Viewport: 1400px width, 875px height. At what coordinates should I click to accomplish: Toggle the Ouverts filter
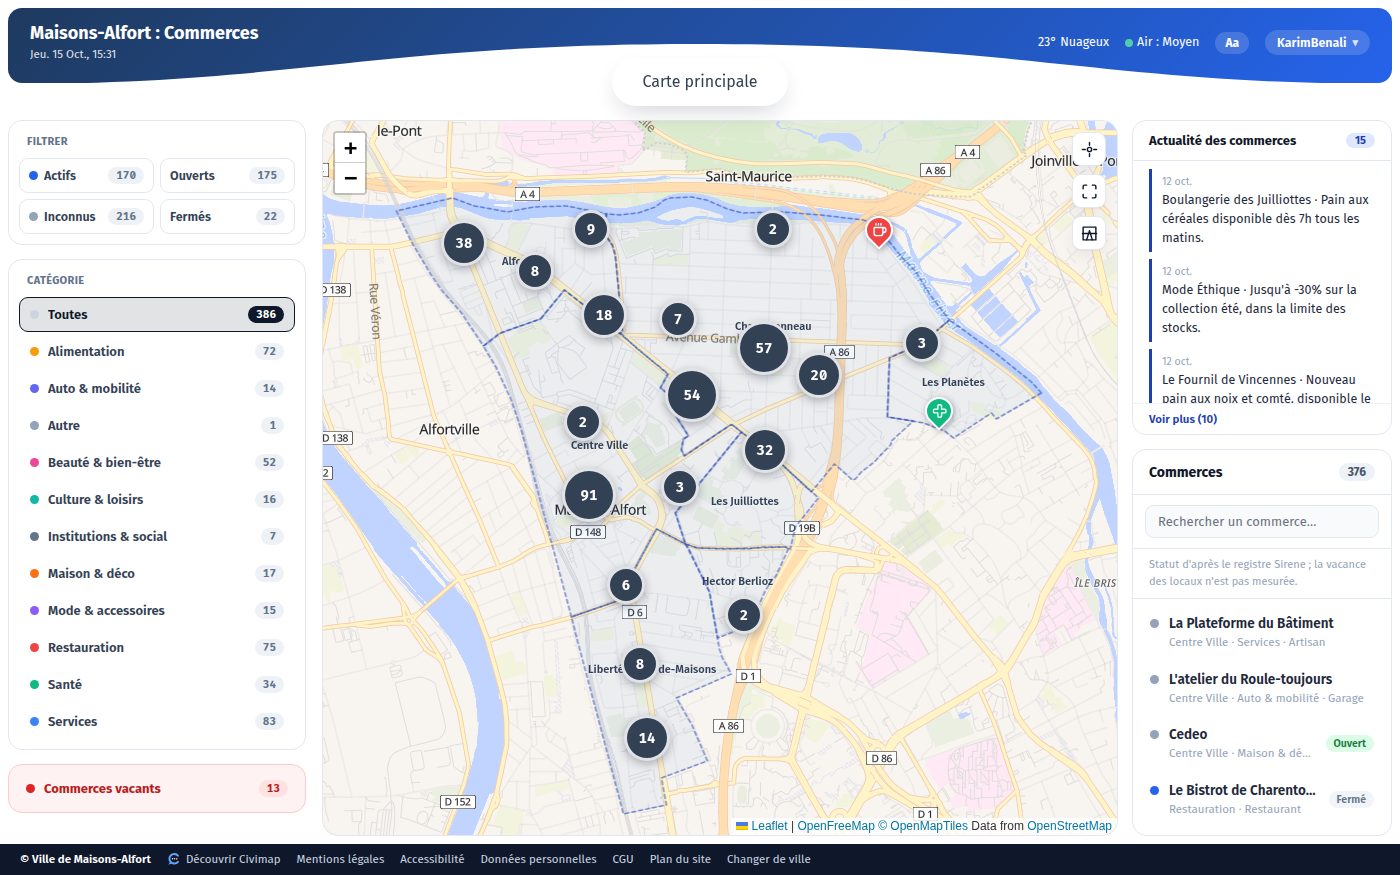pos(227,175)
